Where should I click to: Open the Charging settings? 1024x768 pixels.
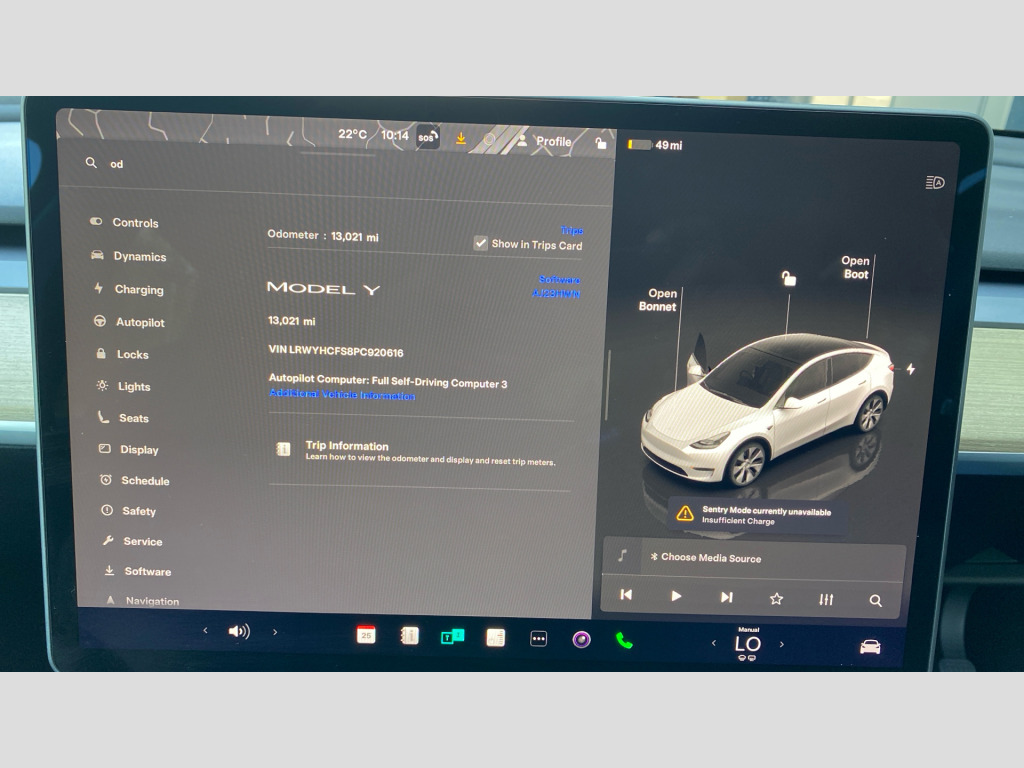pos(129,289)
